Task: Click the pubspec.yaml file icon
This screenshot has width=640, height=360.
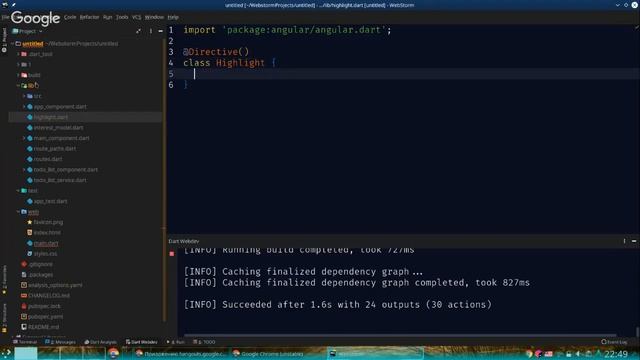Action: pyautogui.click(x=24, y=316)
